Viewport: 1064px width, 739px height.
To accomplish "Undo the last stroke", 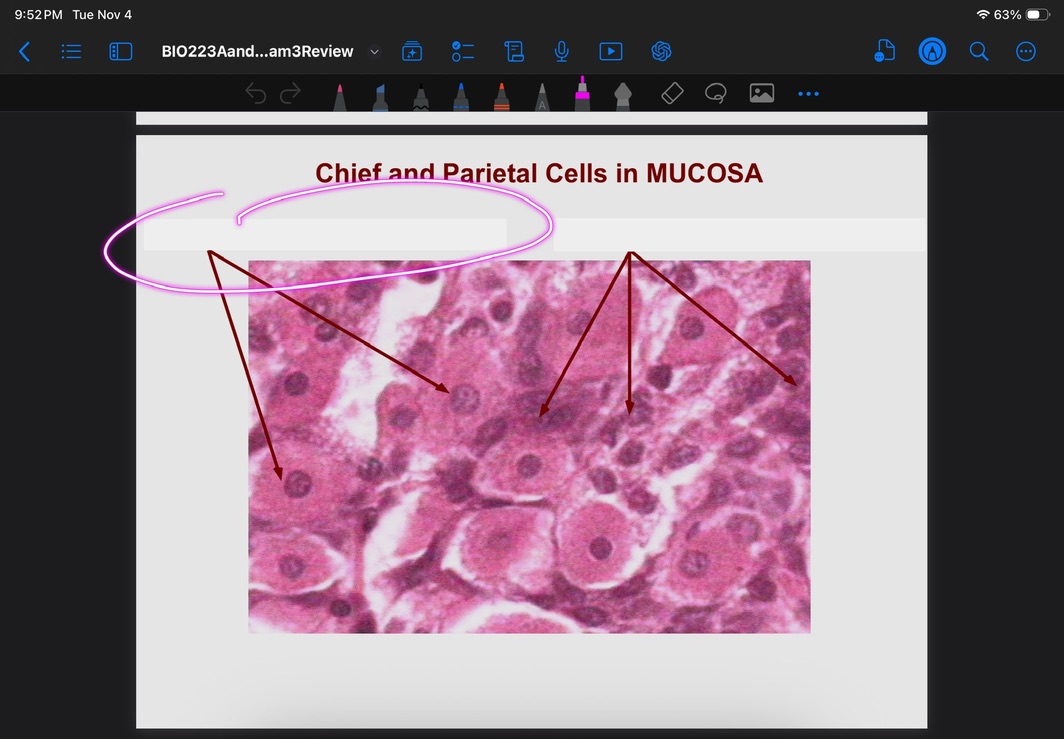I will click(x=255, y=93).
